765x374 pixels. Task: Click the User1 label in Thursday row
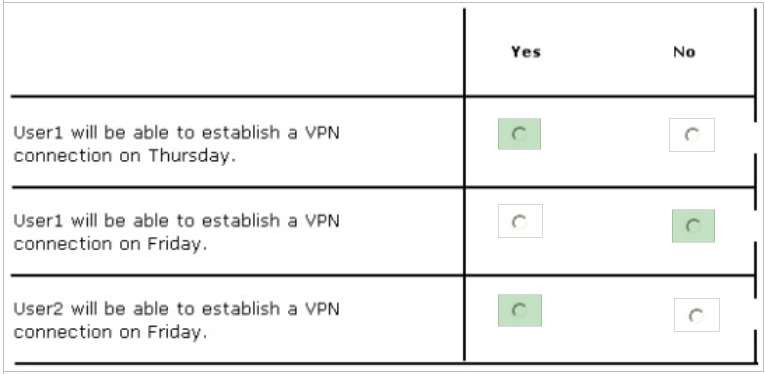(x=38, y=133)
